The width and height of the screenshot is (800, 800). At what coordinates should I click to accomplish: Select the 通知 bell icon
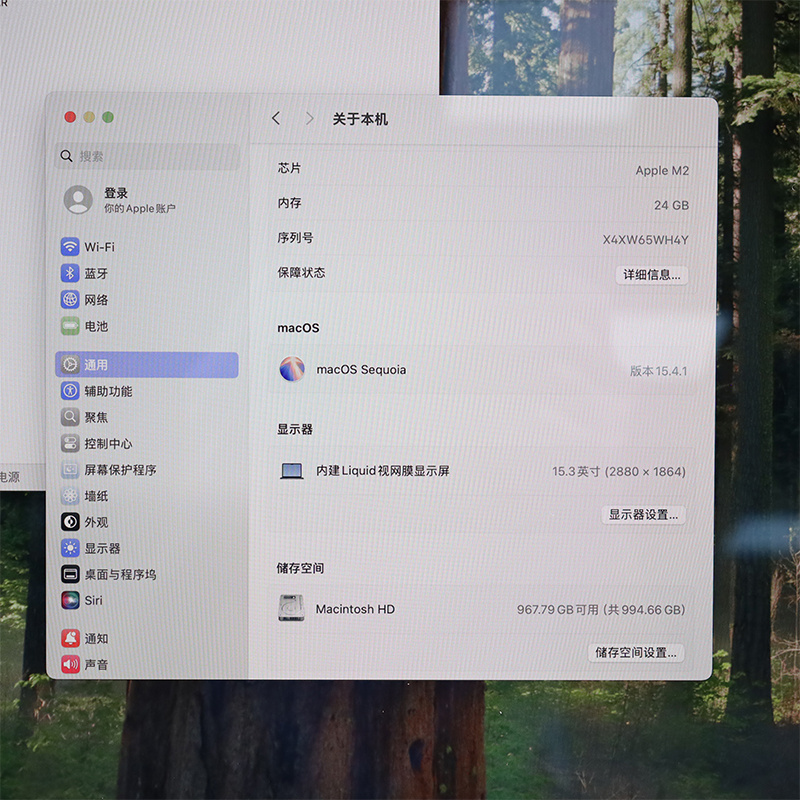pos(70,638)
